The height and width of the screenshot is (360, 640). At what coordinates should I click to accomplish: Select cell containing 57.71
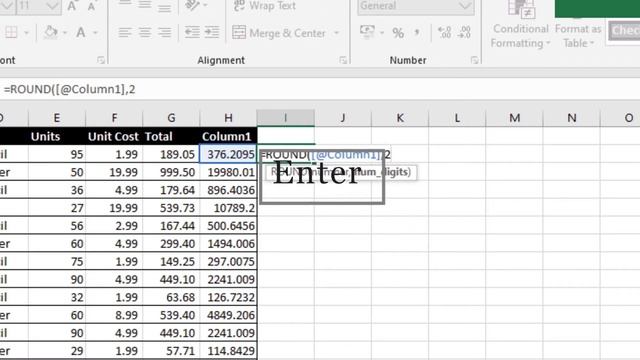(x=171, y=351)
